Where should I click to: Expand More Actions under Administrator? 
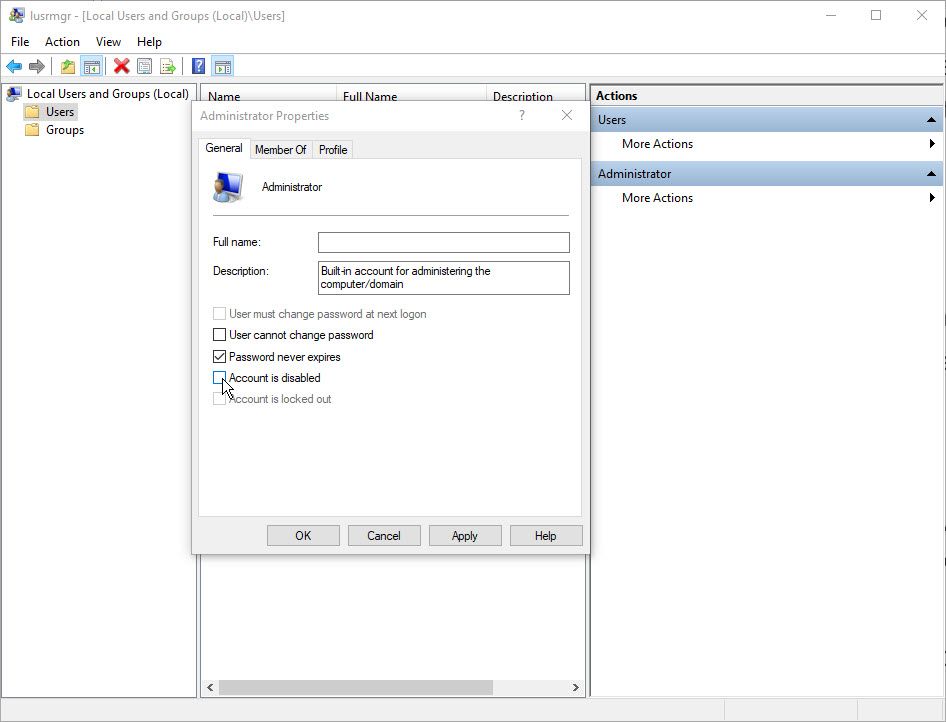[657, 198]
